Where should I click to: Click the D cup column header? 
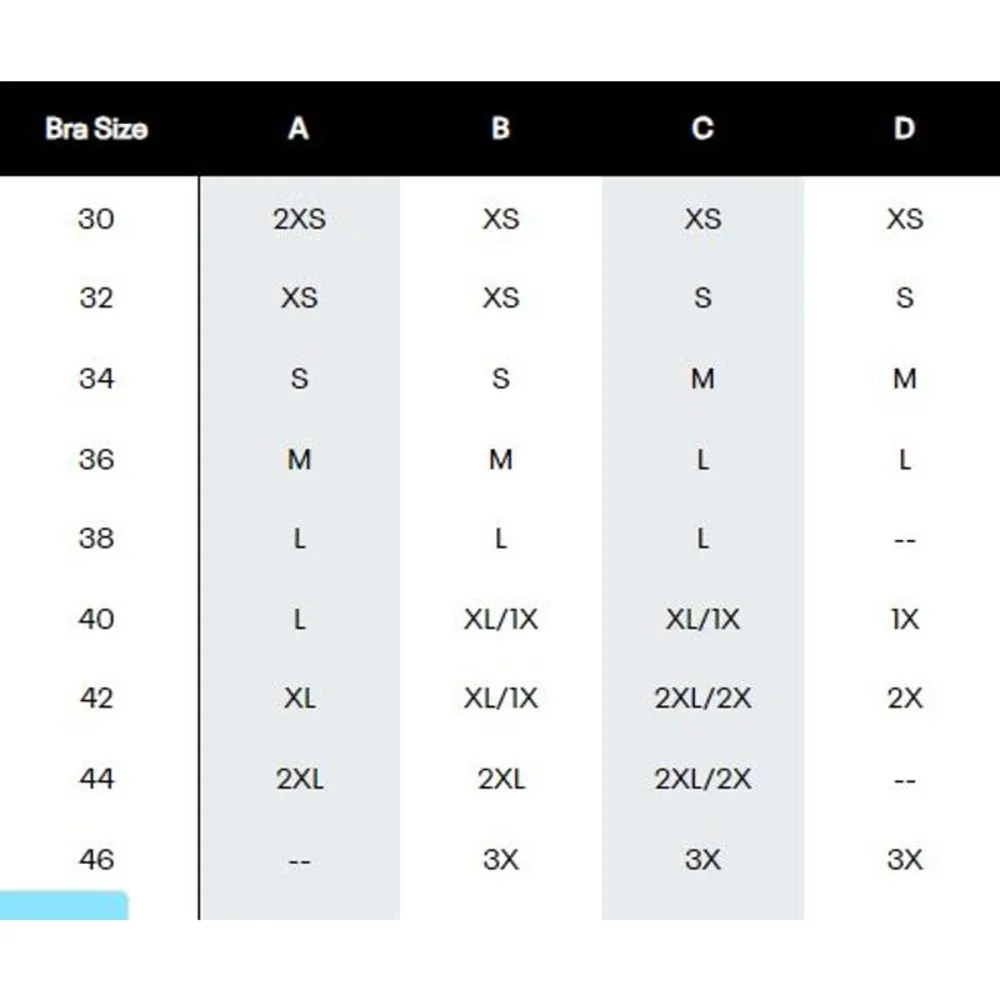pos(904,129)
